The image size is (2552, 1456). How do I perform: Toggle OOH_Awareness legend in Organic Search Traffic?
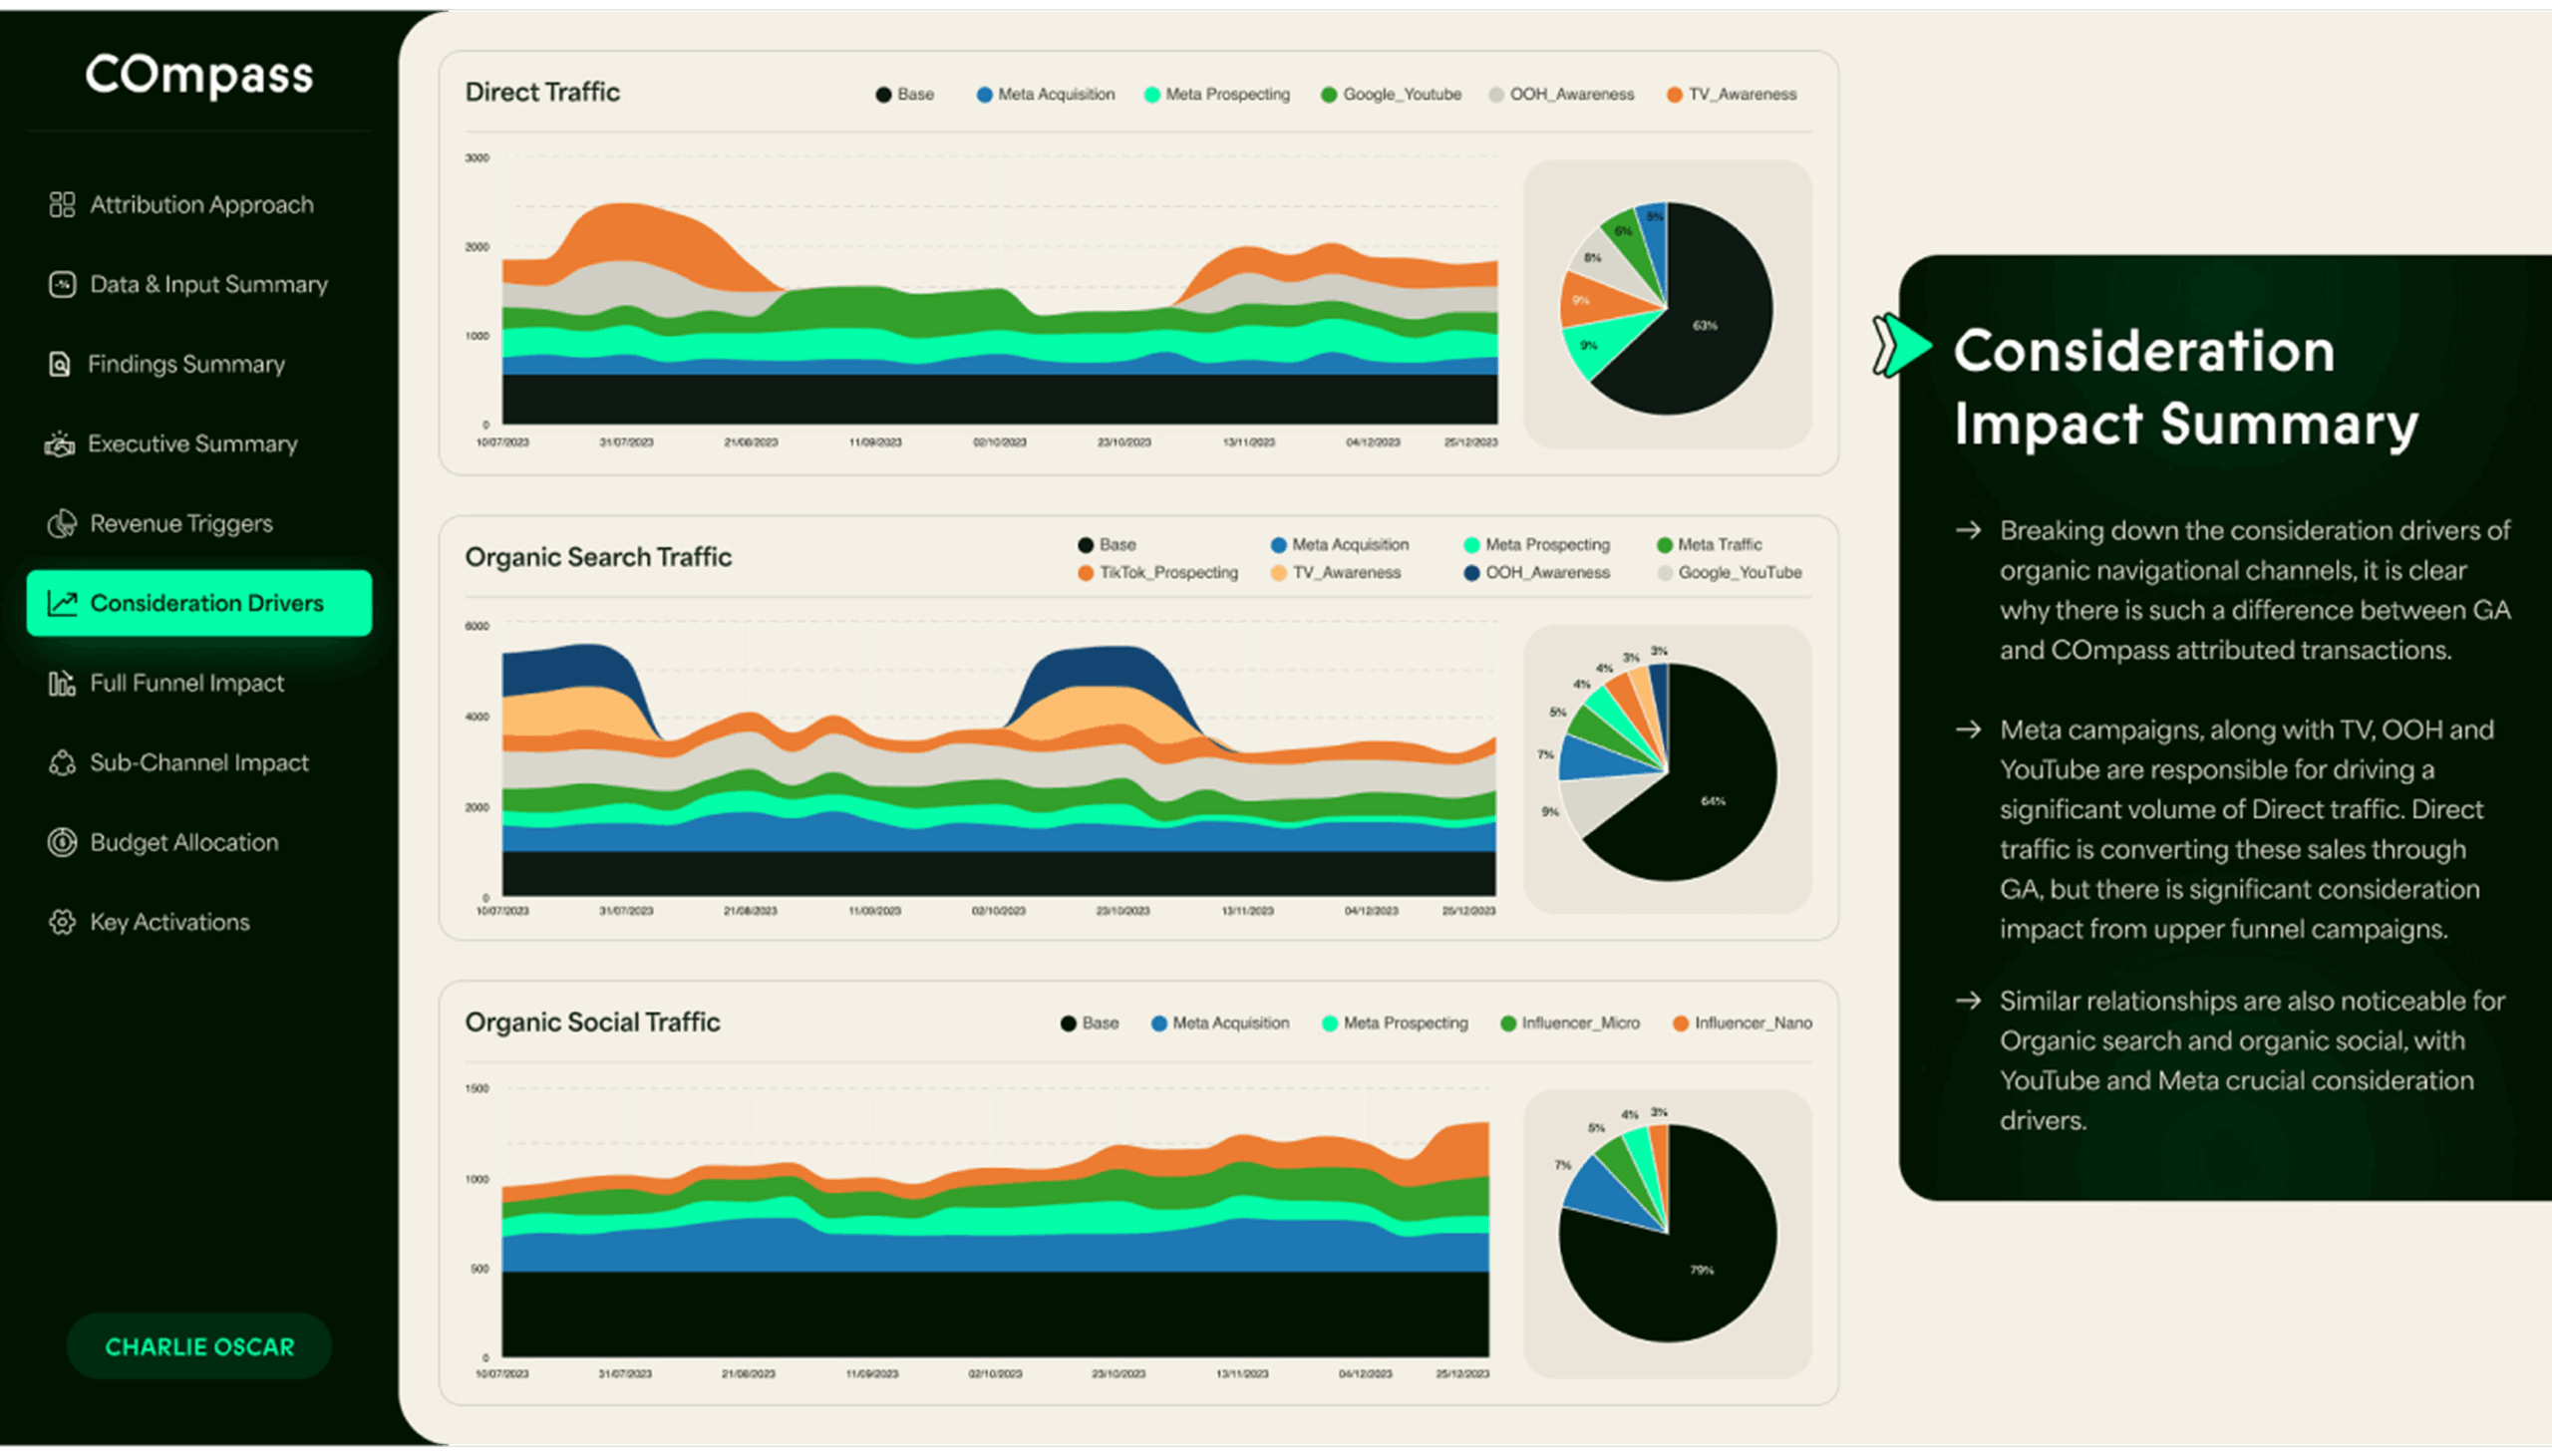pos(1546,572)
